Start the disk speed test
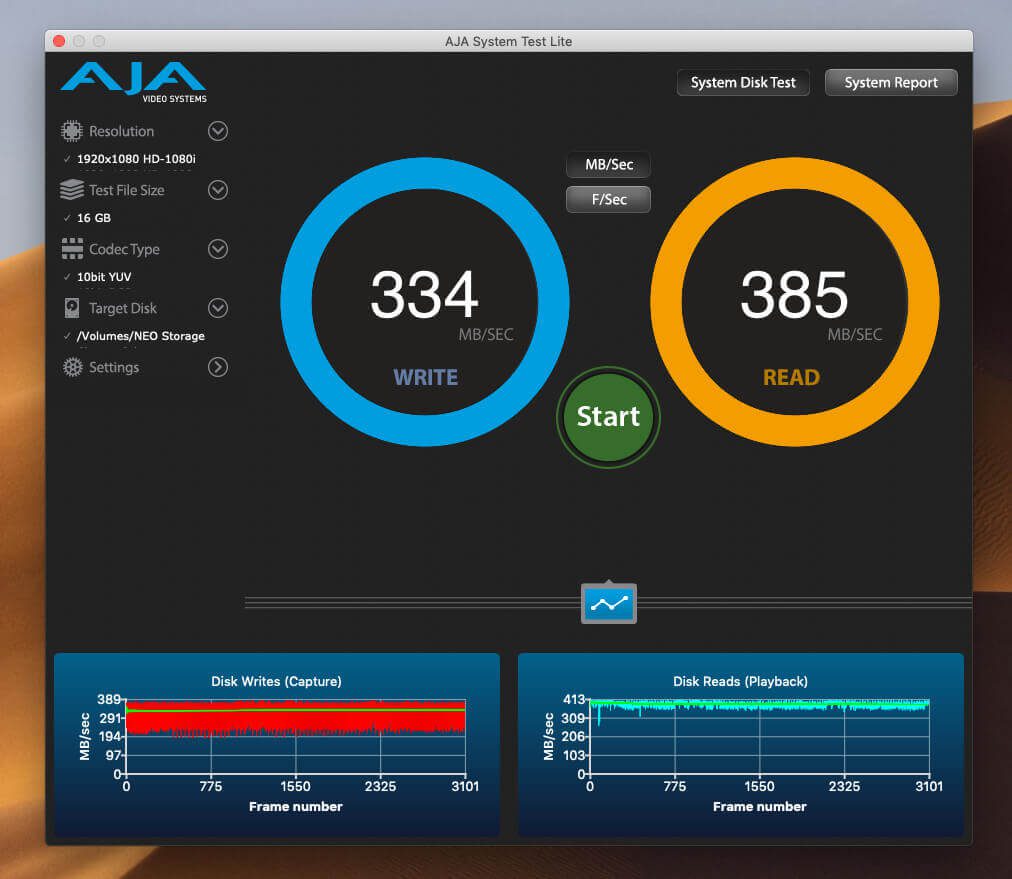Image resolution: width=1012 pixels, height=879 pixels. pyautogui.click(x=608, y=417)
